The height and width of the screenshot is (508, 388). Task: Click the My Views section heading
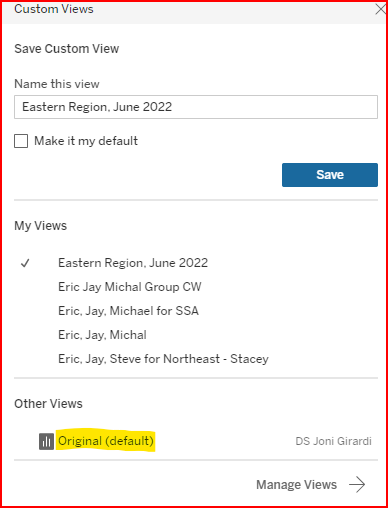(40, 226)
